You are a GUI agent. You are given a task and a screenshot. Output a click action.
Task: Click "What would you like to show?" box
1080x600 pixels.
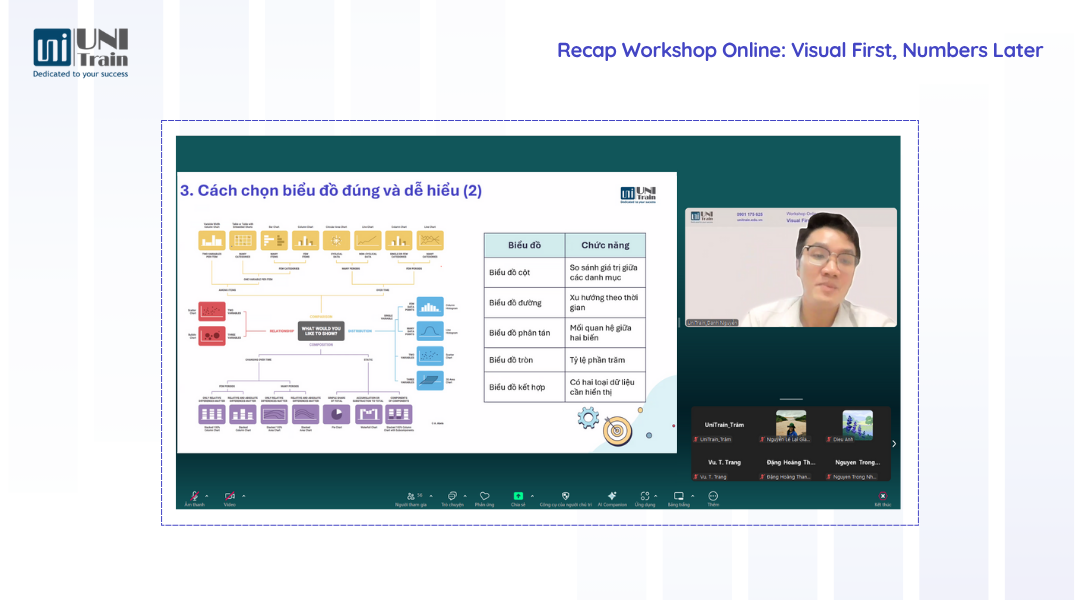pyautogui.click(x=321, y=331)
